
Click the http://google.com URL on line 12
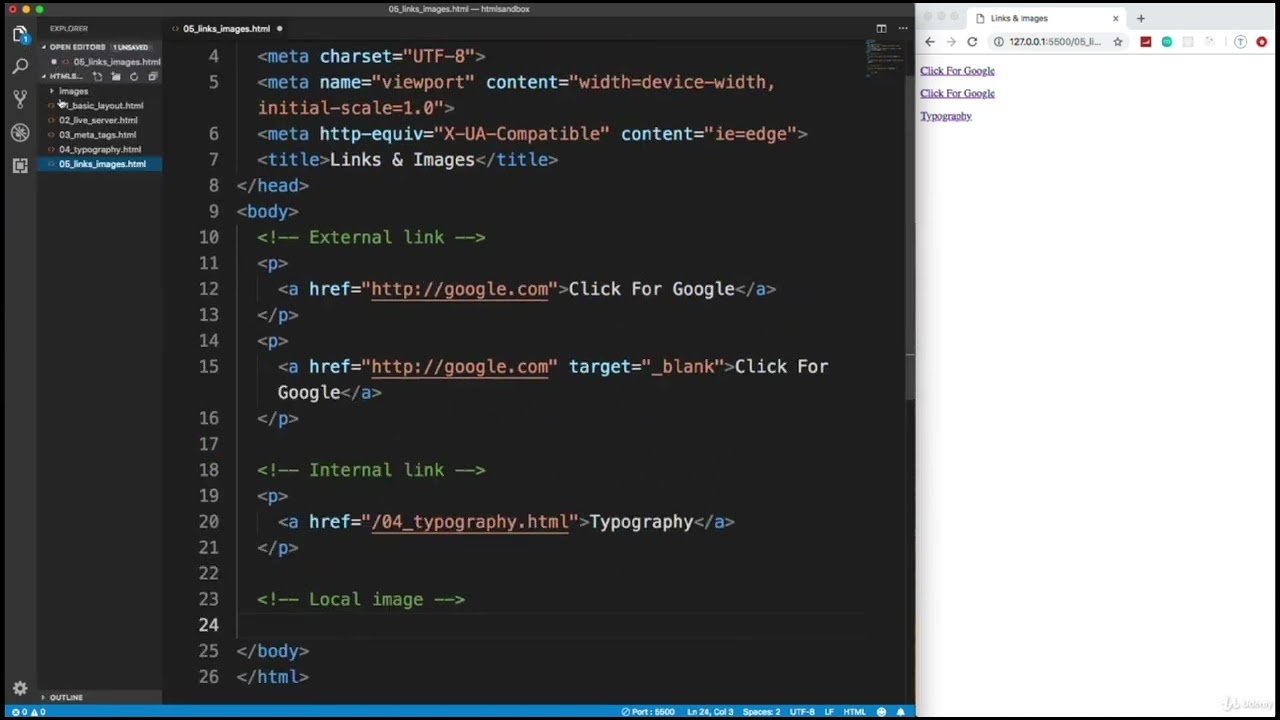(460, 289)
